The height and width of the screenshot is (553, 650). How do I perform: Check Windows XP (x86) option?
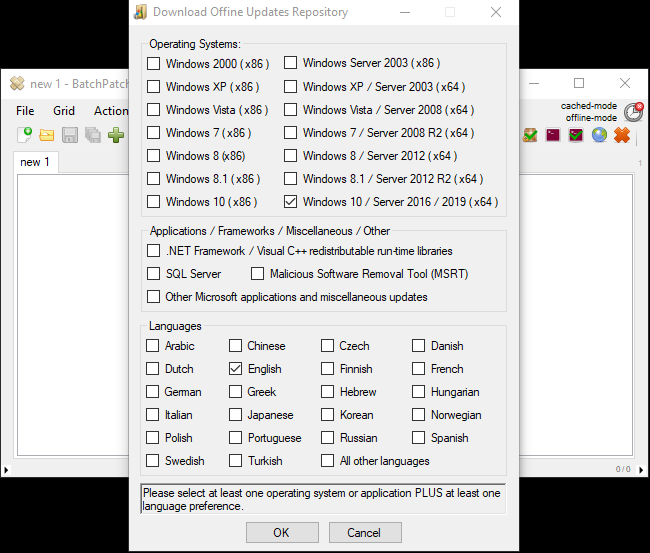[x=153, y=87]
